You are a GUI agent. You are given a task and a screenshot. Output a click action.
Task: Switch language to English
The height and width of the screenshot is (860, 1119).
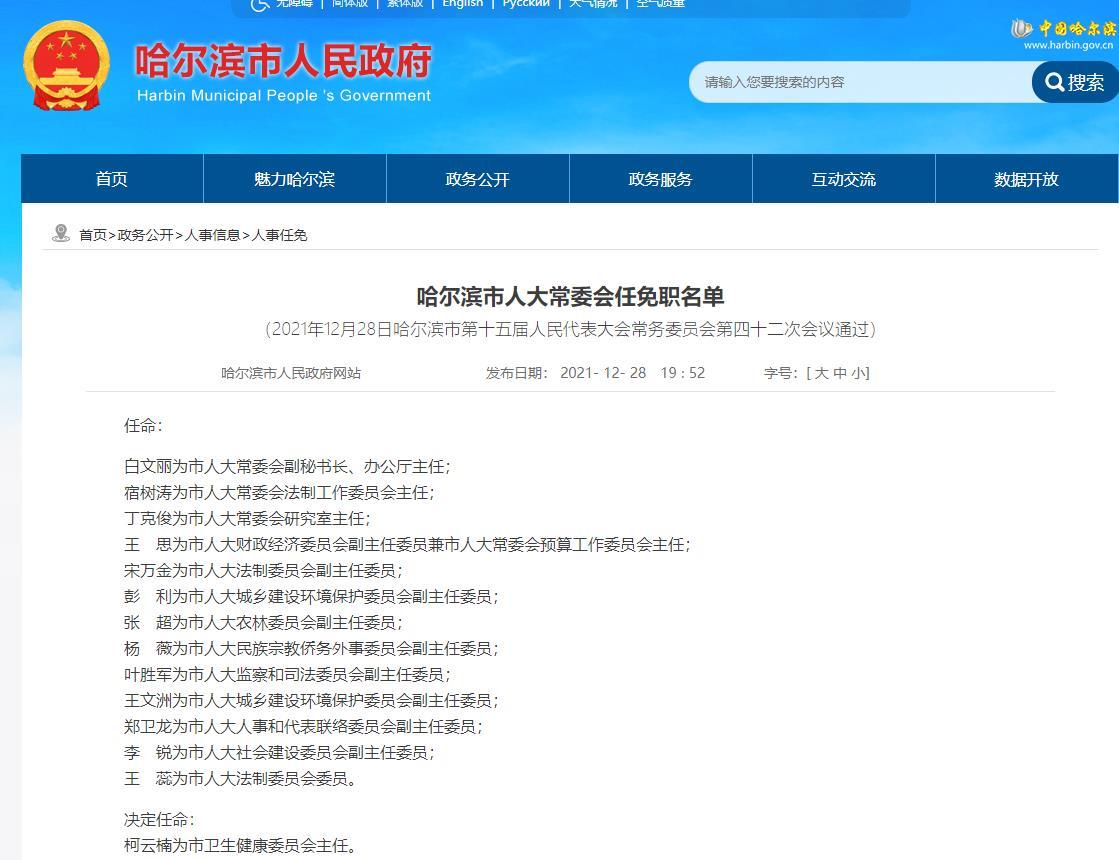point(462,4)
